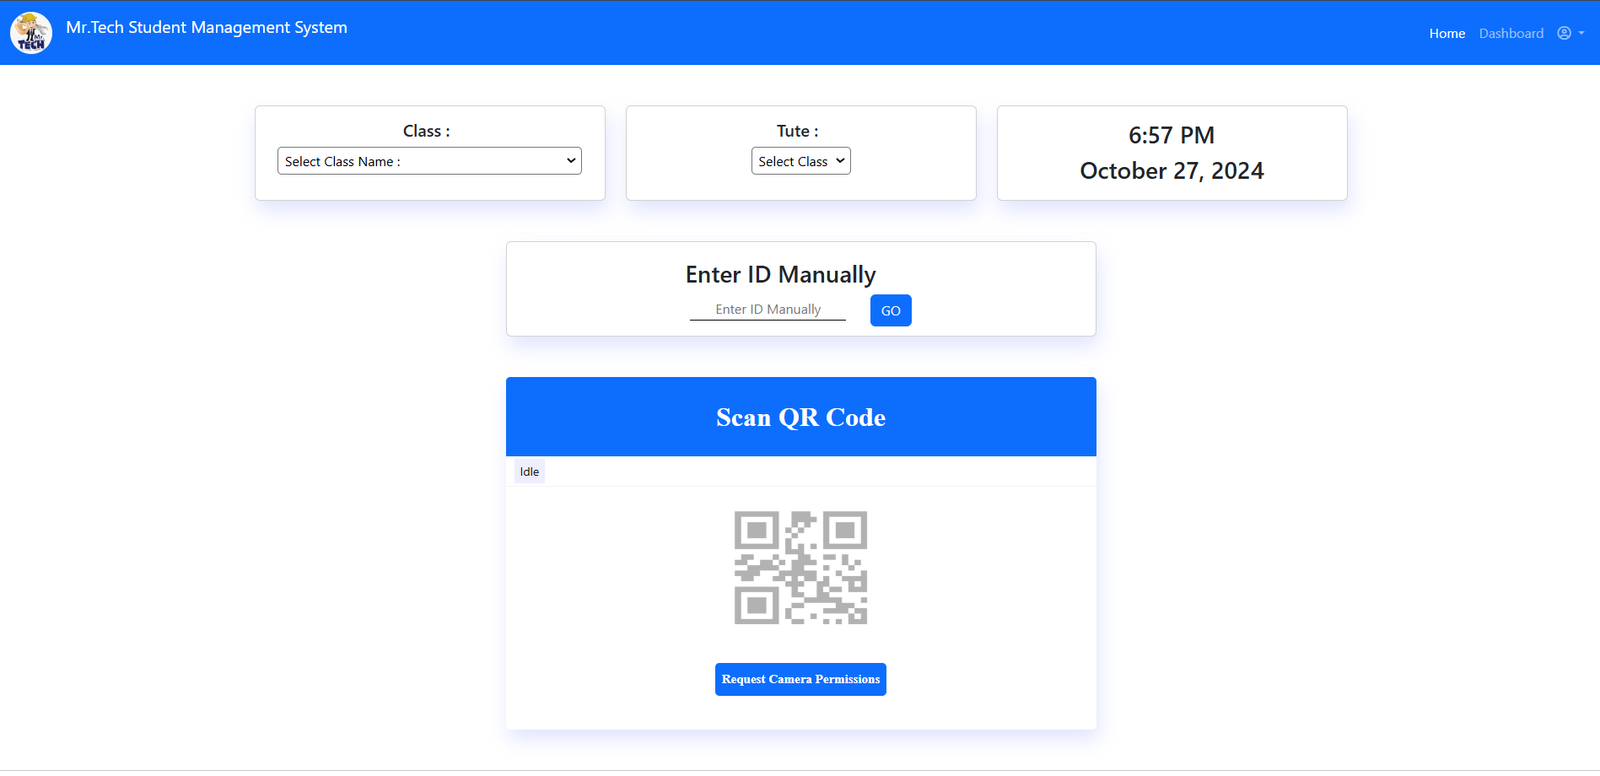Click the gray QR code placeholder image
This screenshot has width=1600, height=776.
click(x=800, y=568)
